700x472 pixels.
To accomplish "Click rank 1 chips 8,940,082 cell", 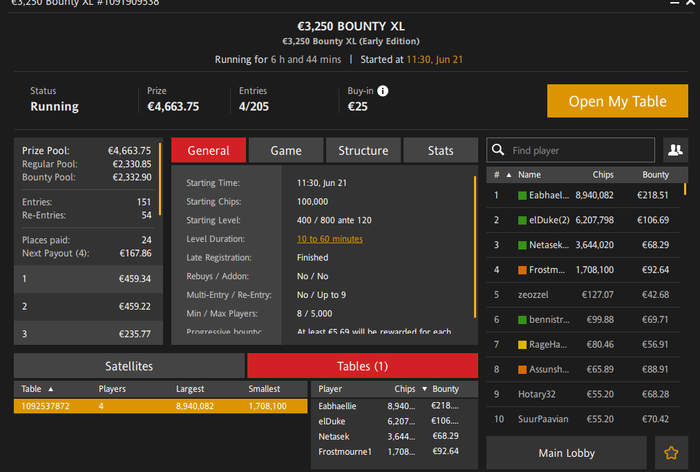I will [x=594, y=195].
